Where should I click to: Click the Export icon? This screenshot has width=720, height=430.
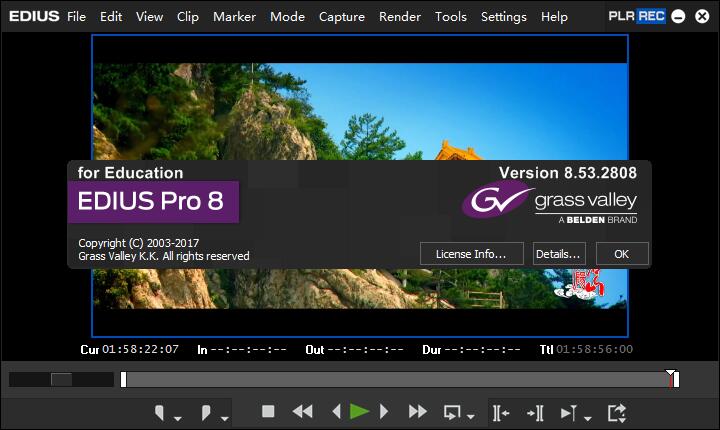coord(617,413)
